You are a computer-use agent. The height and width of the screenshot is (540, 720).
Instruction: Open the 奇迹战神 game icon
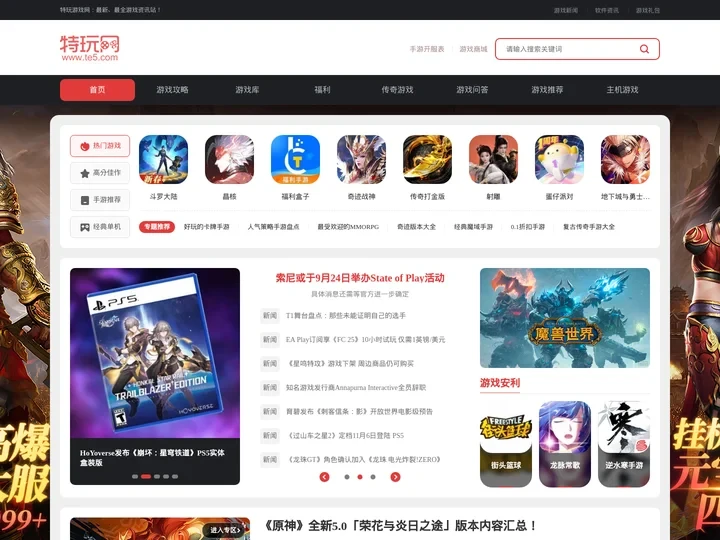[361, 159]
